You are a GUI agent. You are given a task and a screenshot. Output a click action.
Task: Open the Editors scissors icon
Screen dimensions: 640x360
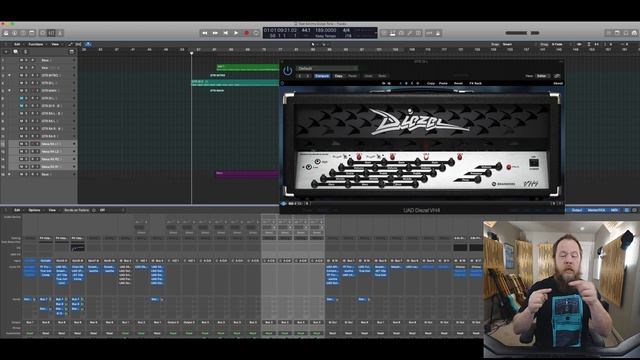pos(60,33)
